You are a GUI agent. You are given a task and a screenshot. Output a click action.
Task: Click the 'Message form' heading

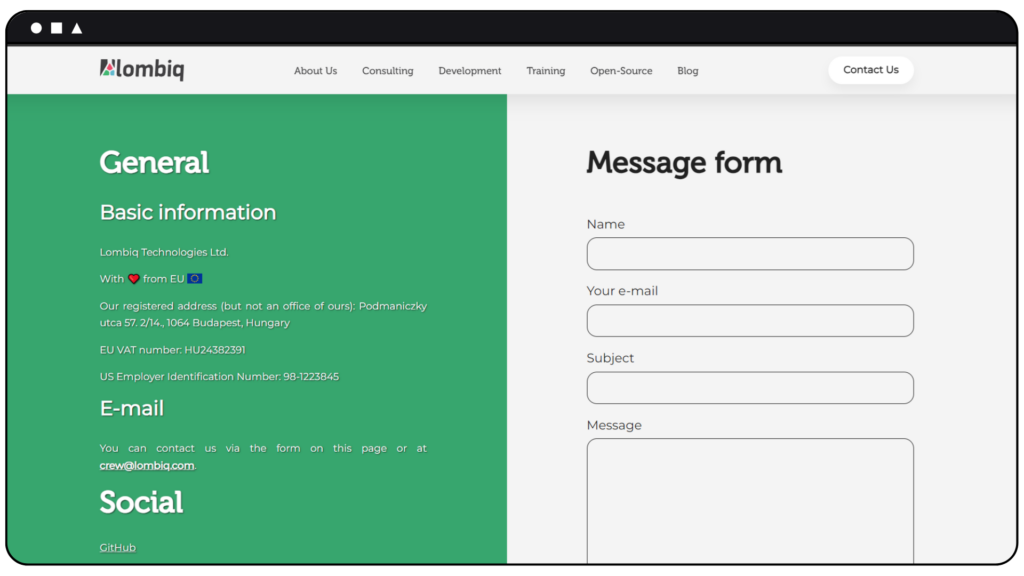[x=684, y=163]
